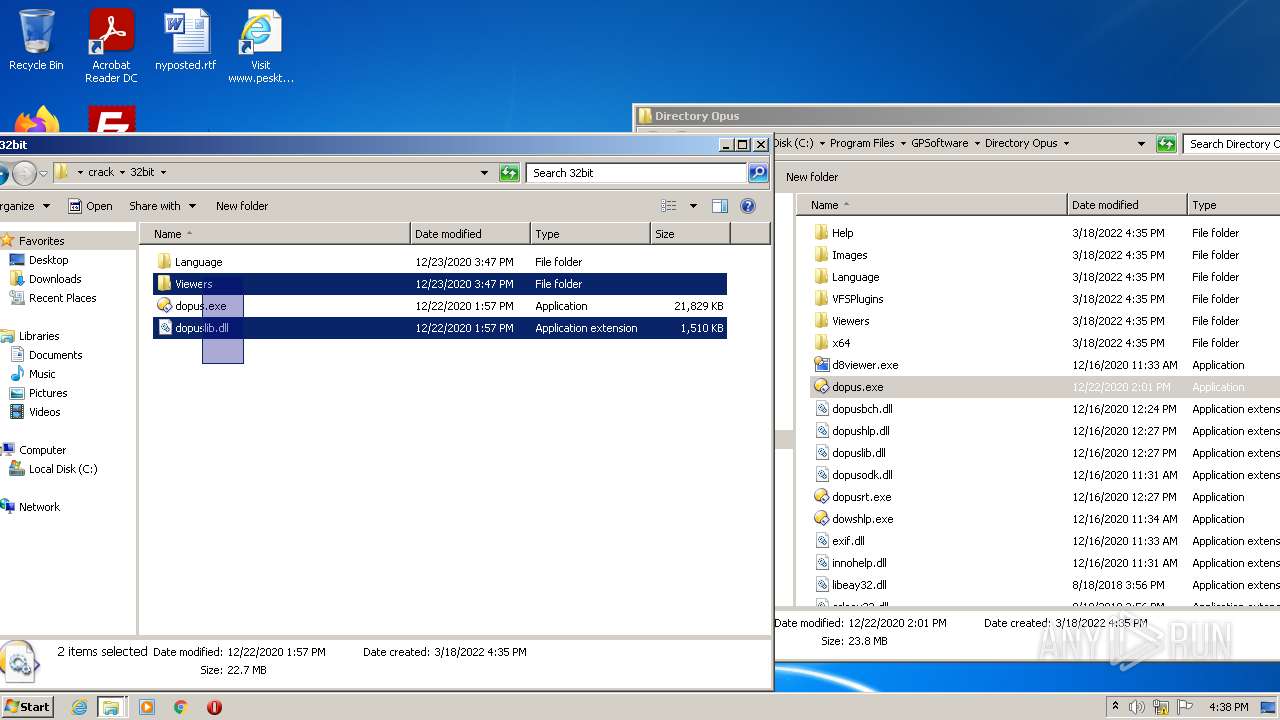Image resolution: width=1280 pixels, height=720 pixels.
Task: Open Documents library
Action: coord(55,355)
